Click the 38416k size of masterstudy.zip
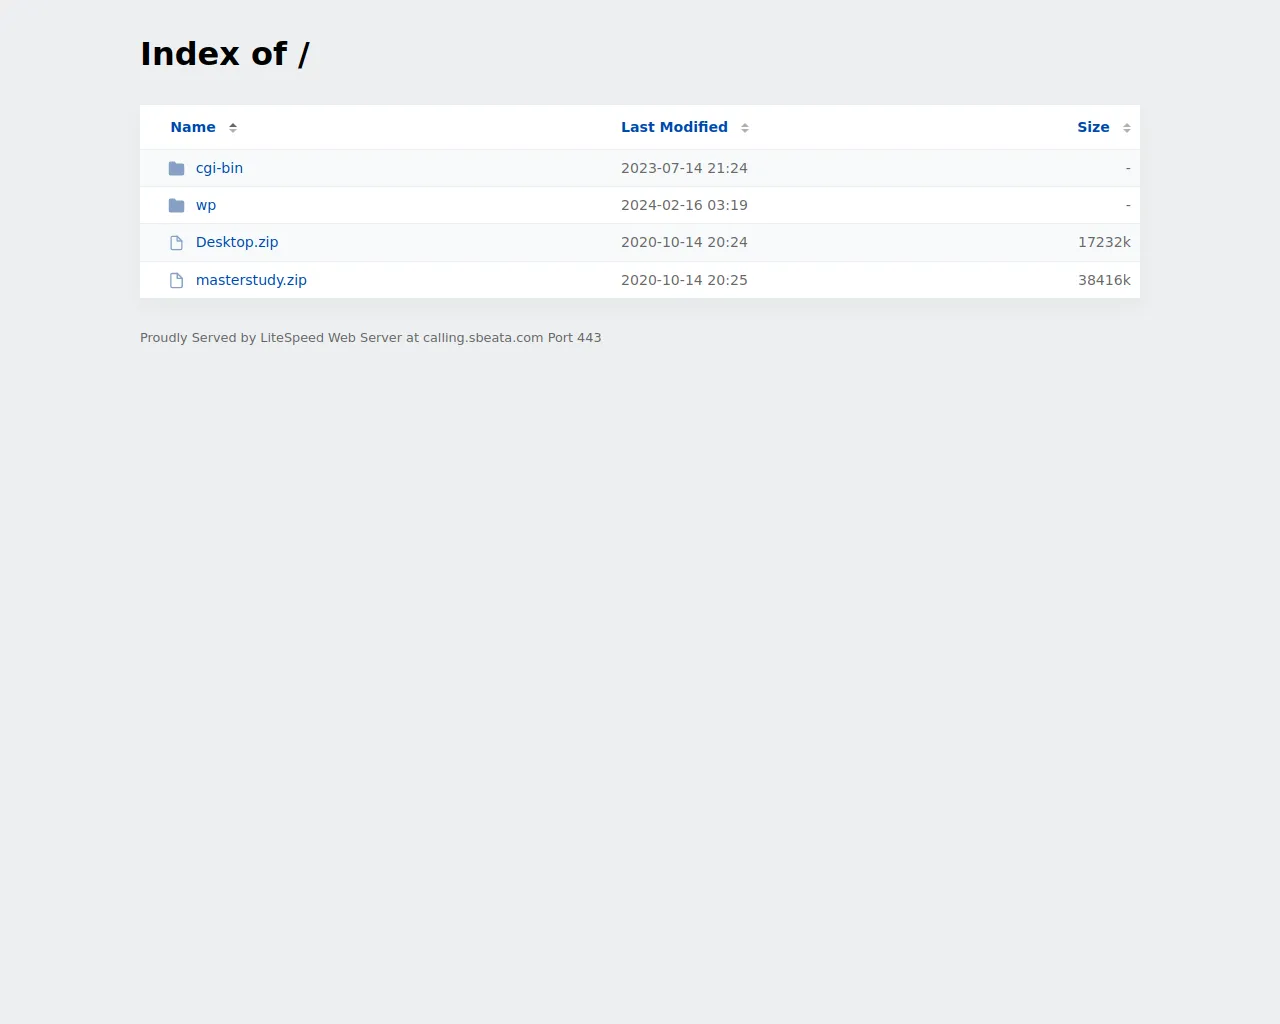 click(x=1104, y=280)
